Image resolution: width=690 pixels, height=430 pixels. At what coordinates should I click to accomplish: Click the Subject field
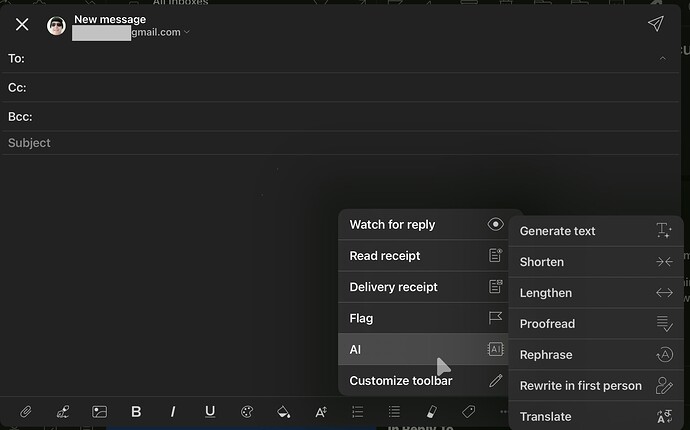[341, 143]
